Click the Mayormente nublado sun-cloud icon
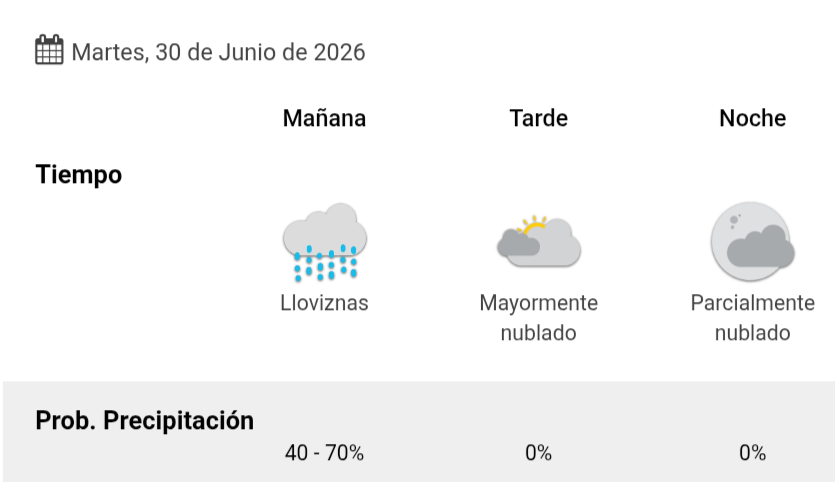 (x=538, y=241)
